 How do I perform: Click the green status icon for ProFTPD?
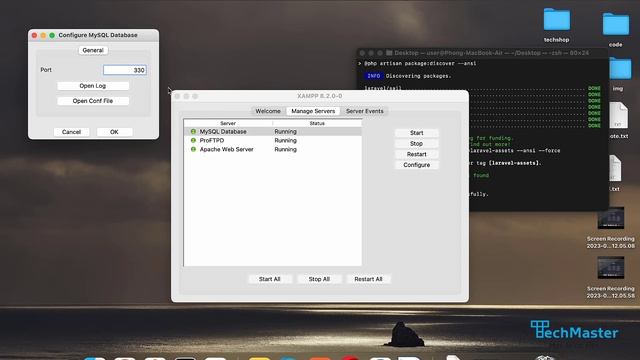(193, 140)
